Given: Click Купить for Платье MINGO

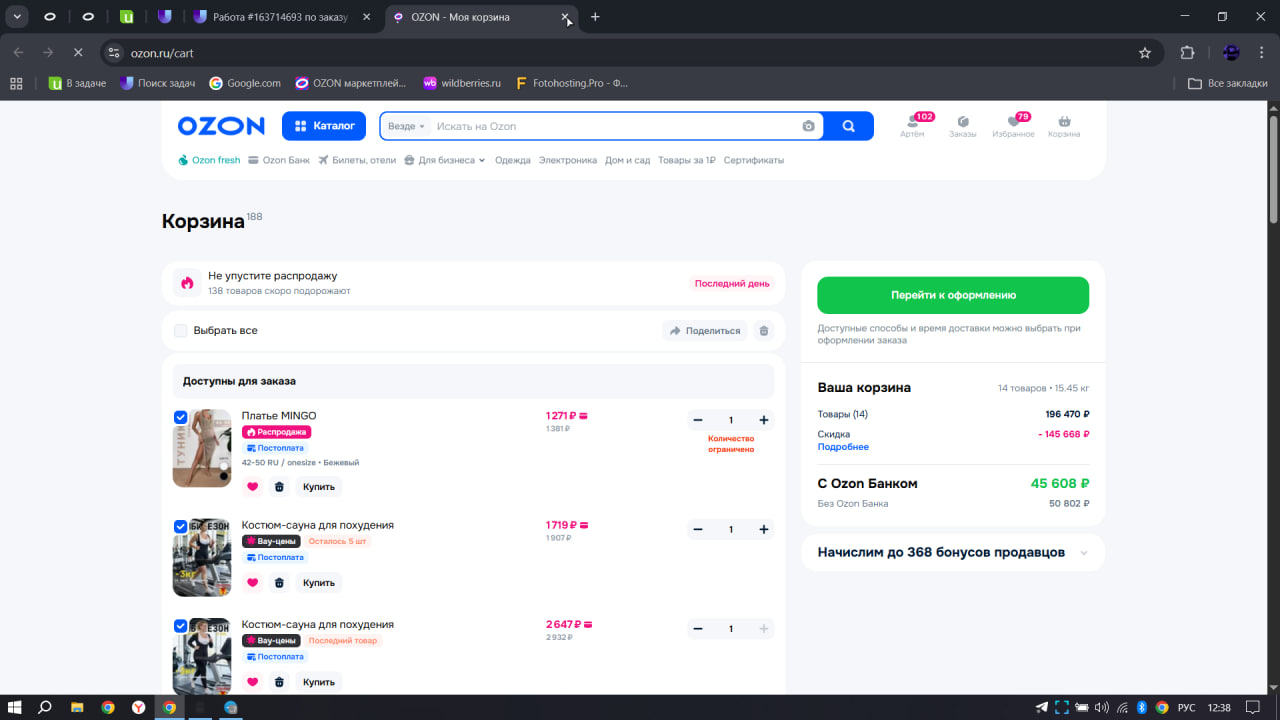Looking at the screenshot, I should (x=319, y=487).
